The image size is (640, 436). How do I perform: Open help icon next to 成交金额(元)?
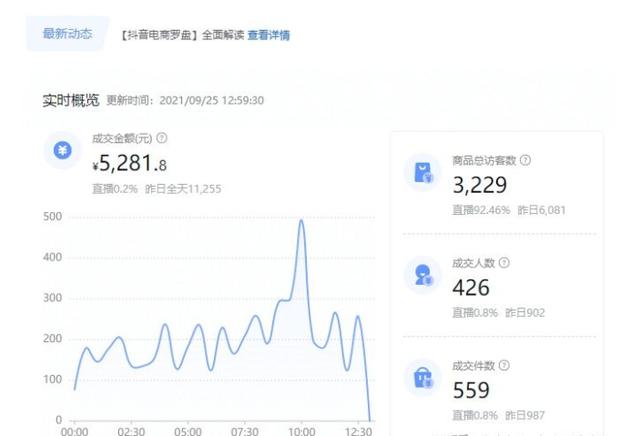(162, 138)
